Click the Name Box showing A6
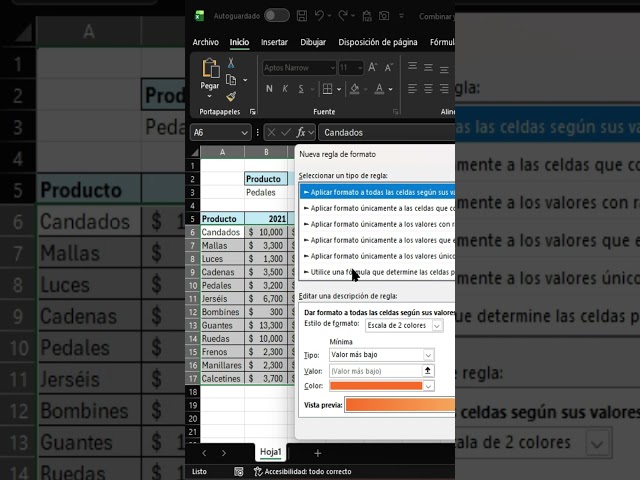Image resolution: width=640 pixels, height=480 pixels. point(220,133)
